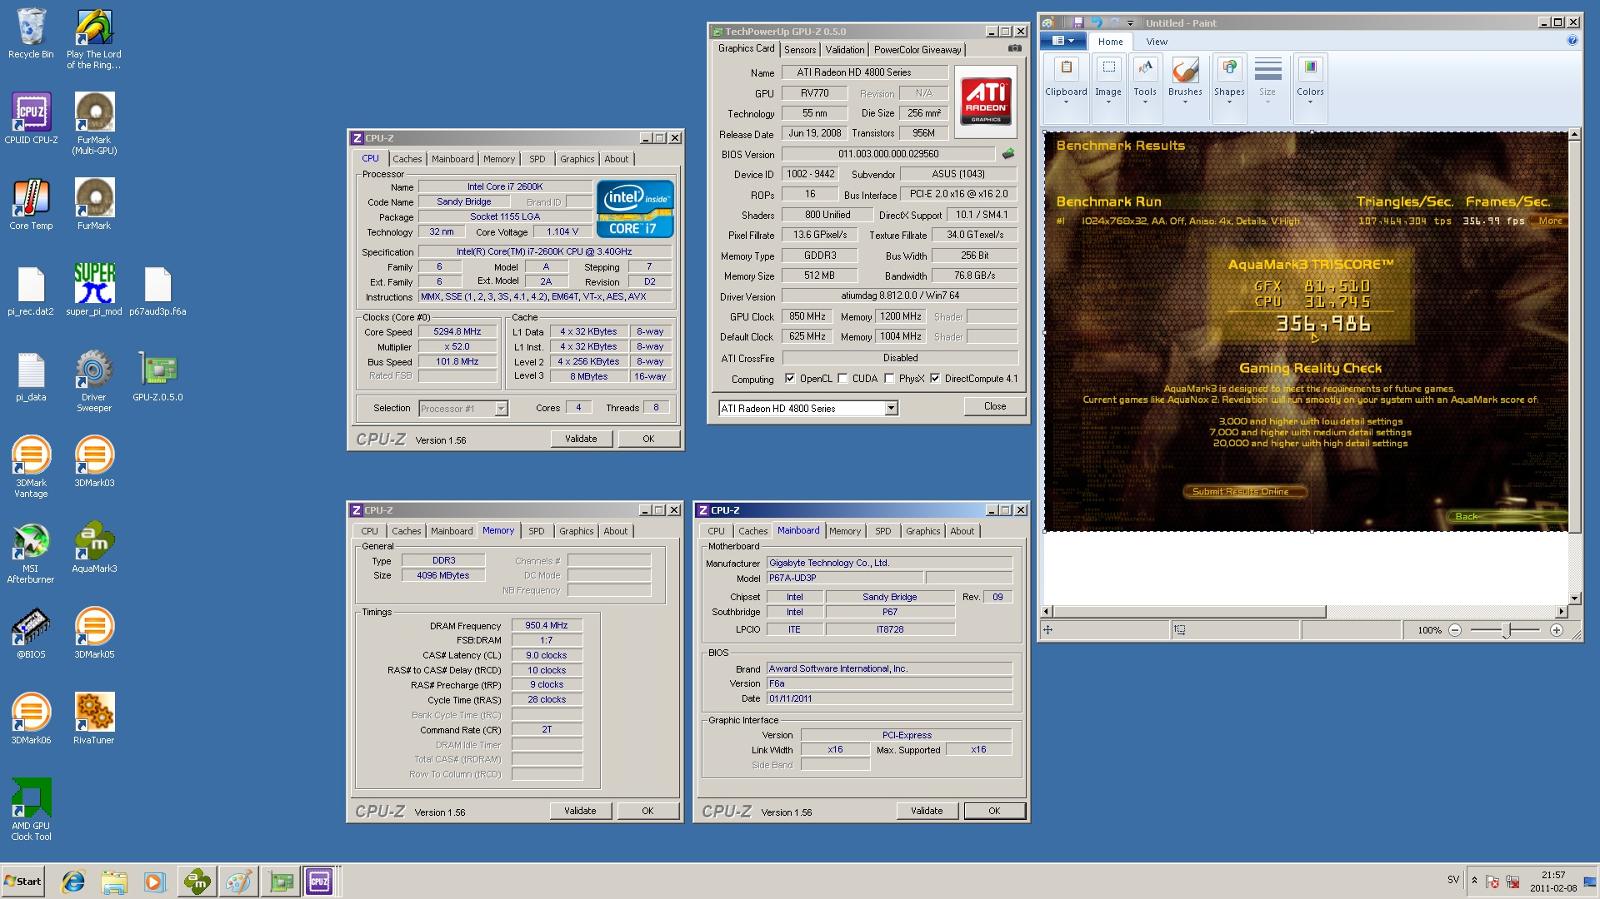
Task: Click GPU-Z camera screenshot icon
Action: pyautogui.click(x=1014, y=48)
